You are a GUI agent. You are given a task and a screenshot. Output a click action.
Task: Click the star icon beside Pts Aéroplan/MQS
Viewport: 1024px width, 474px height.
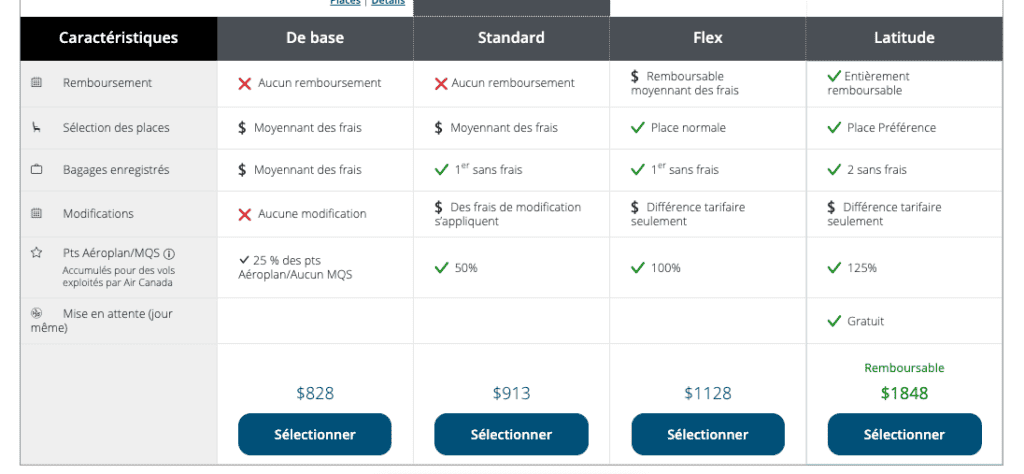pos(37,253)
